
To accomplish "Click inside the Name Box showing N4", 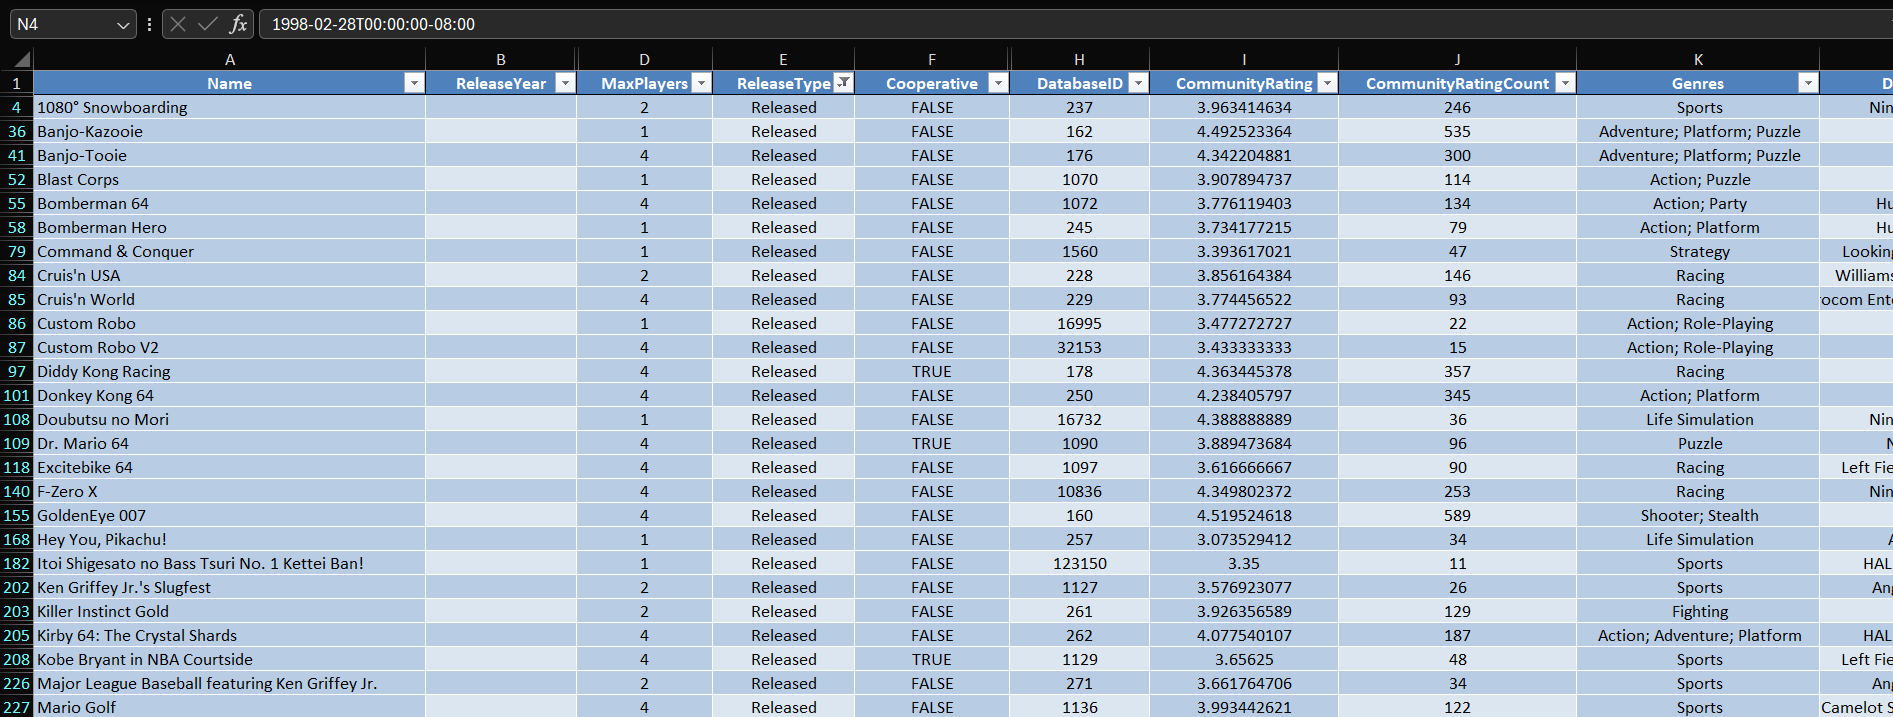I will pyautogui.click(x=62, y=24).
